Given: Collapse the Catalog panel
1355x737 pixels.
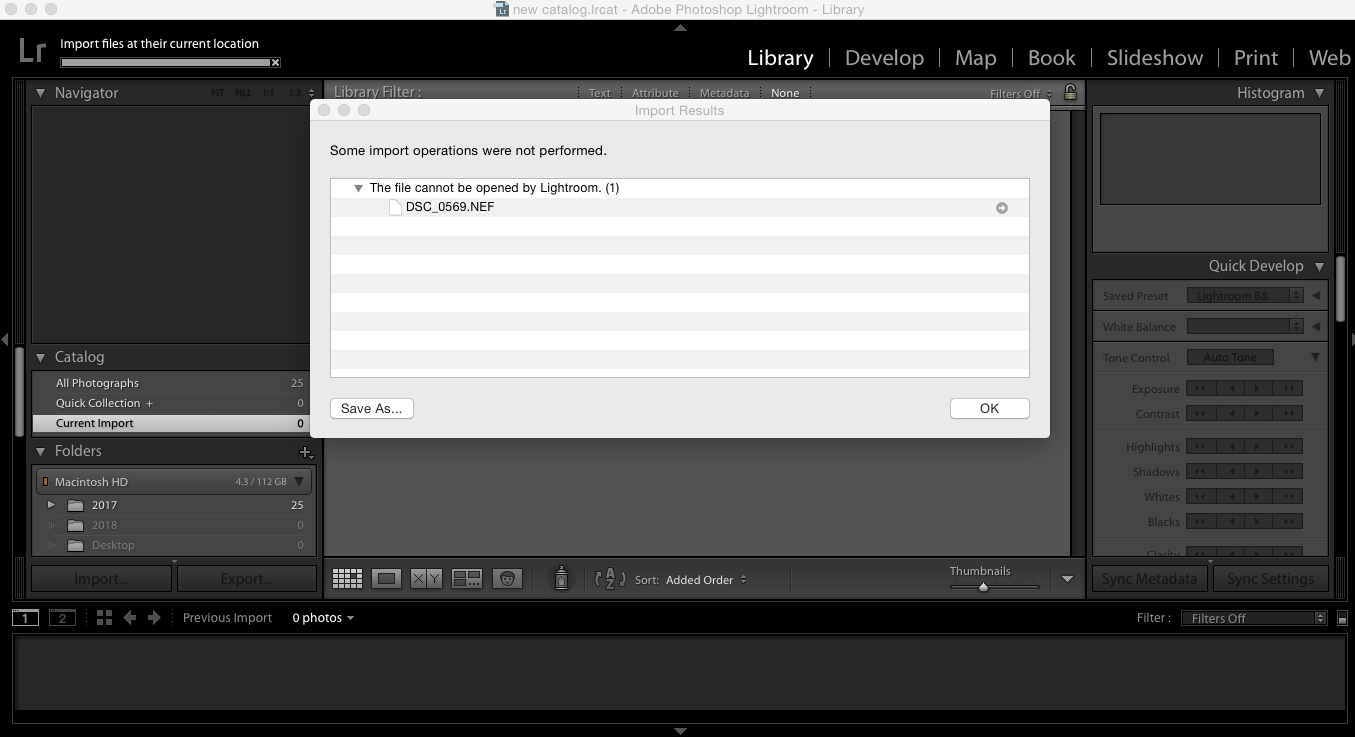Looking at the screenshot, I should [x=41, y=357].
